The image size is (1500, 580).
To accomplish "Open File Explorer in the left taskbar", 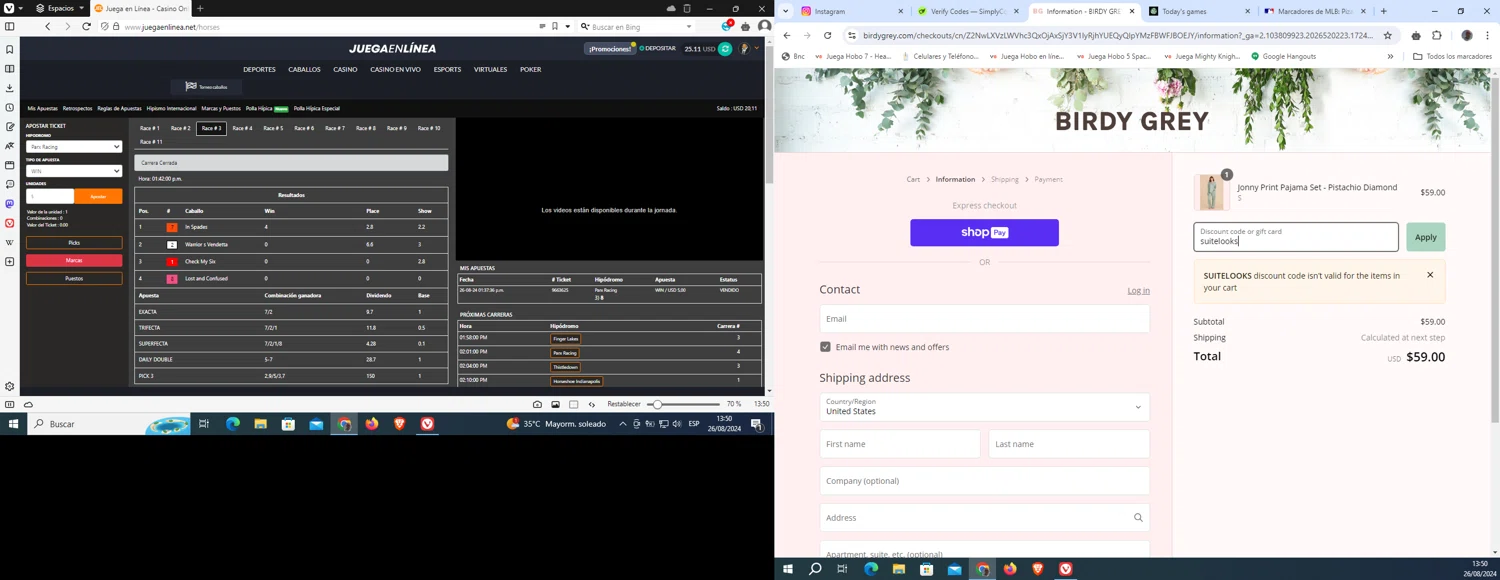I will pyautogui.click(x=260, y=424).
